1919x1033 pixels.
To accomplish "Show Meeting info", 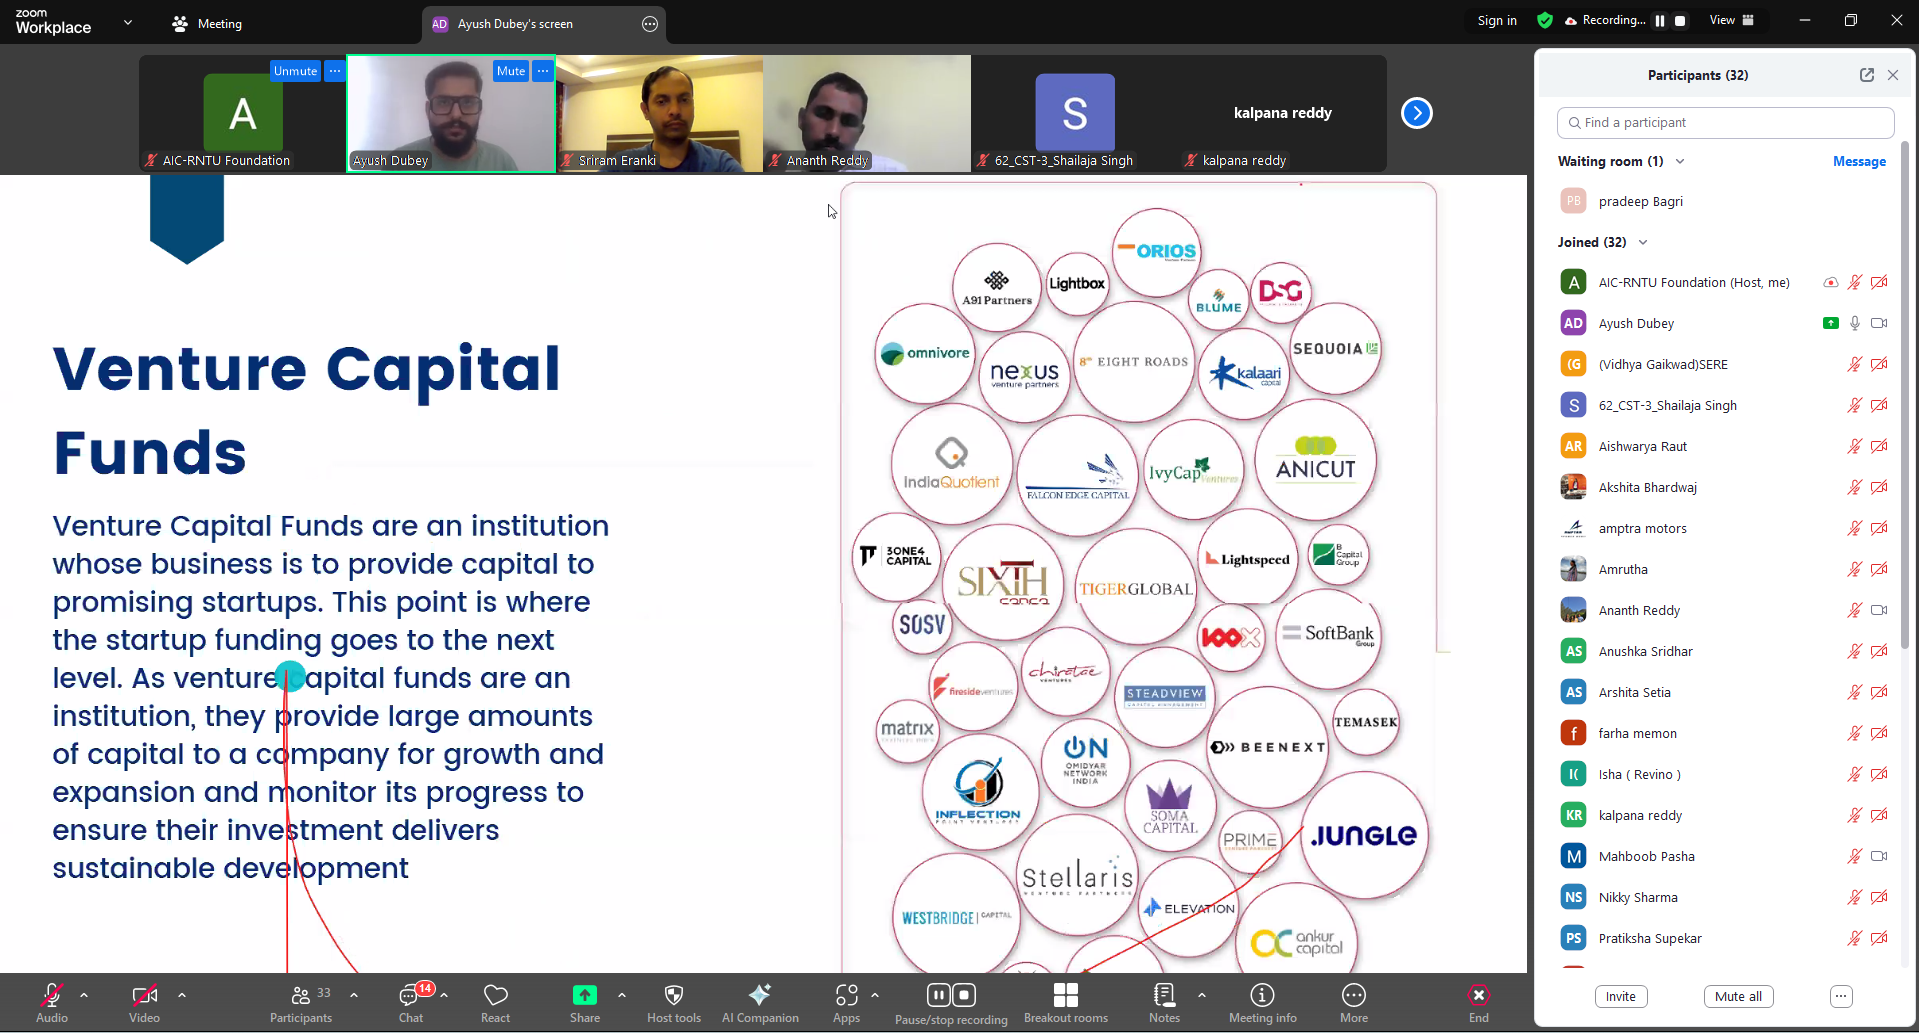I will point(1263,1003).
